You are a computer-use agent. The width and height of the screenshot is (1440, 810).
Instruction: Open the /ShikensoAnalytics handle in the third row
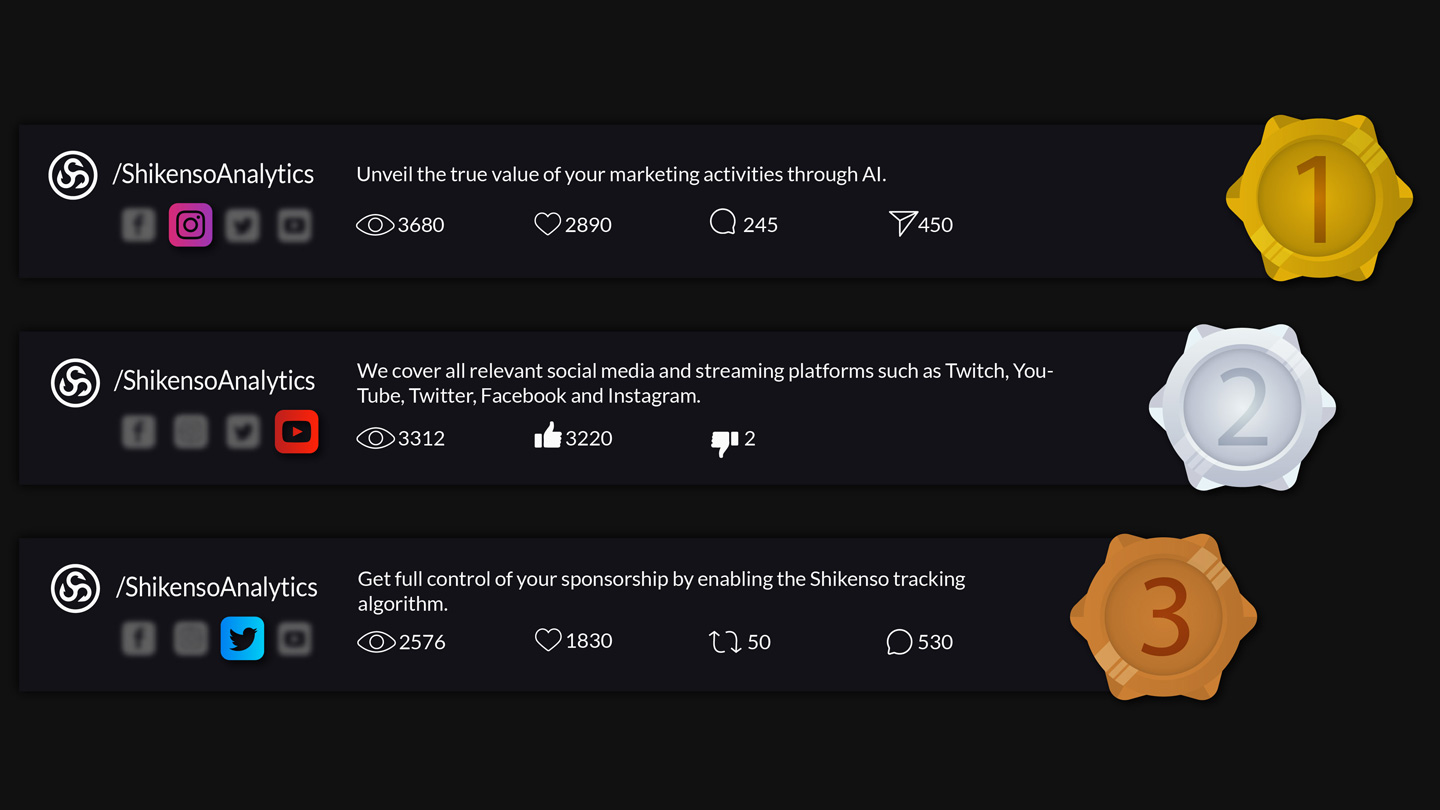[x=216, y=587]
